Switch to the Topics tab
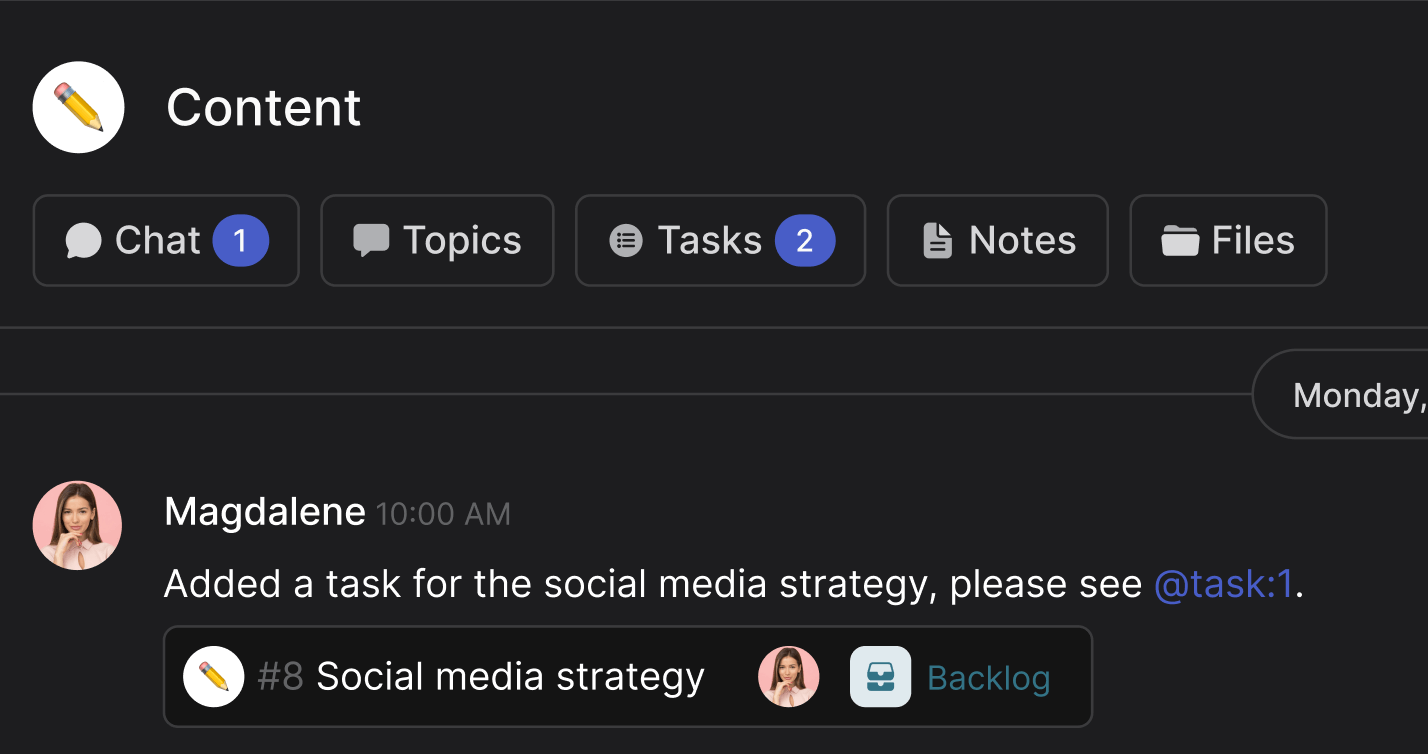The width and height of the screenshot is (1428, 754). [x=437, y=240]
